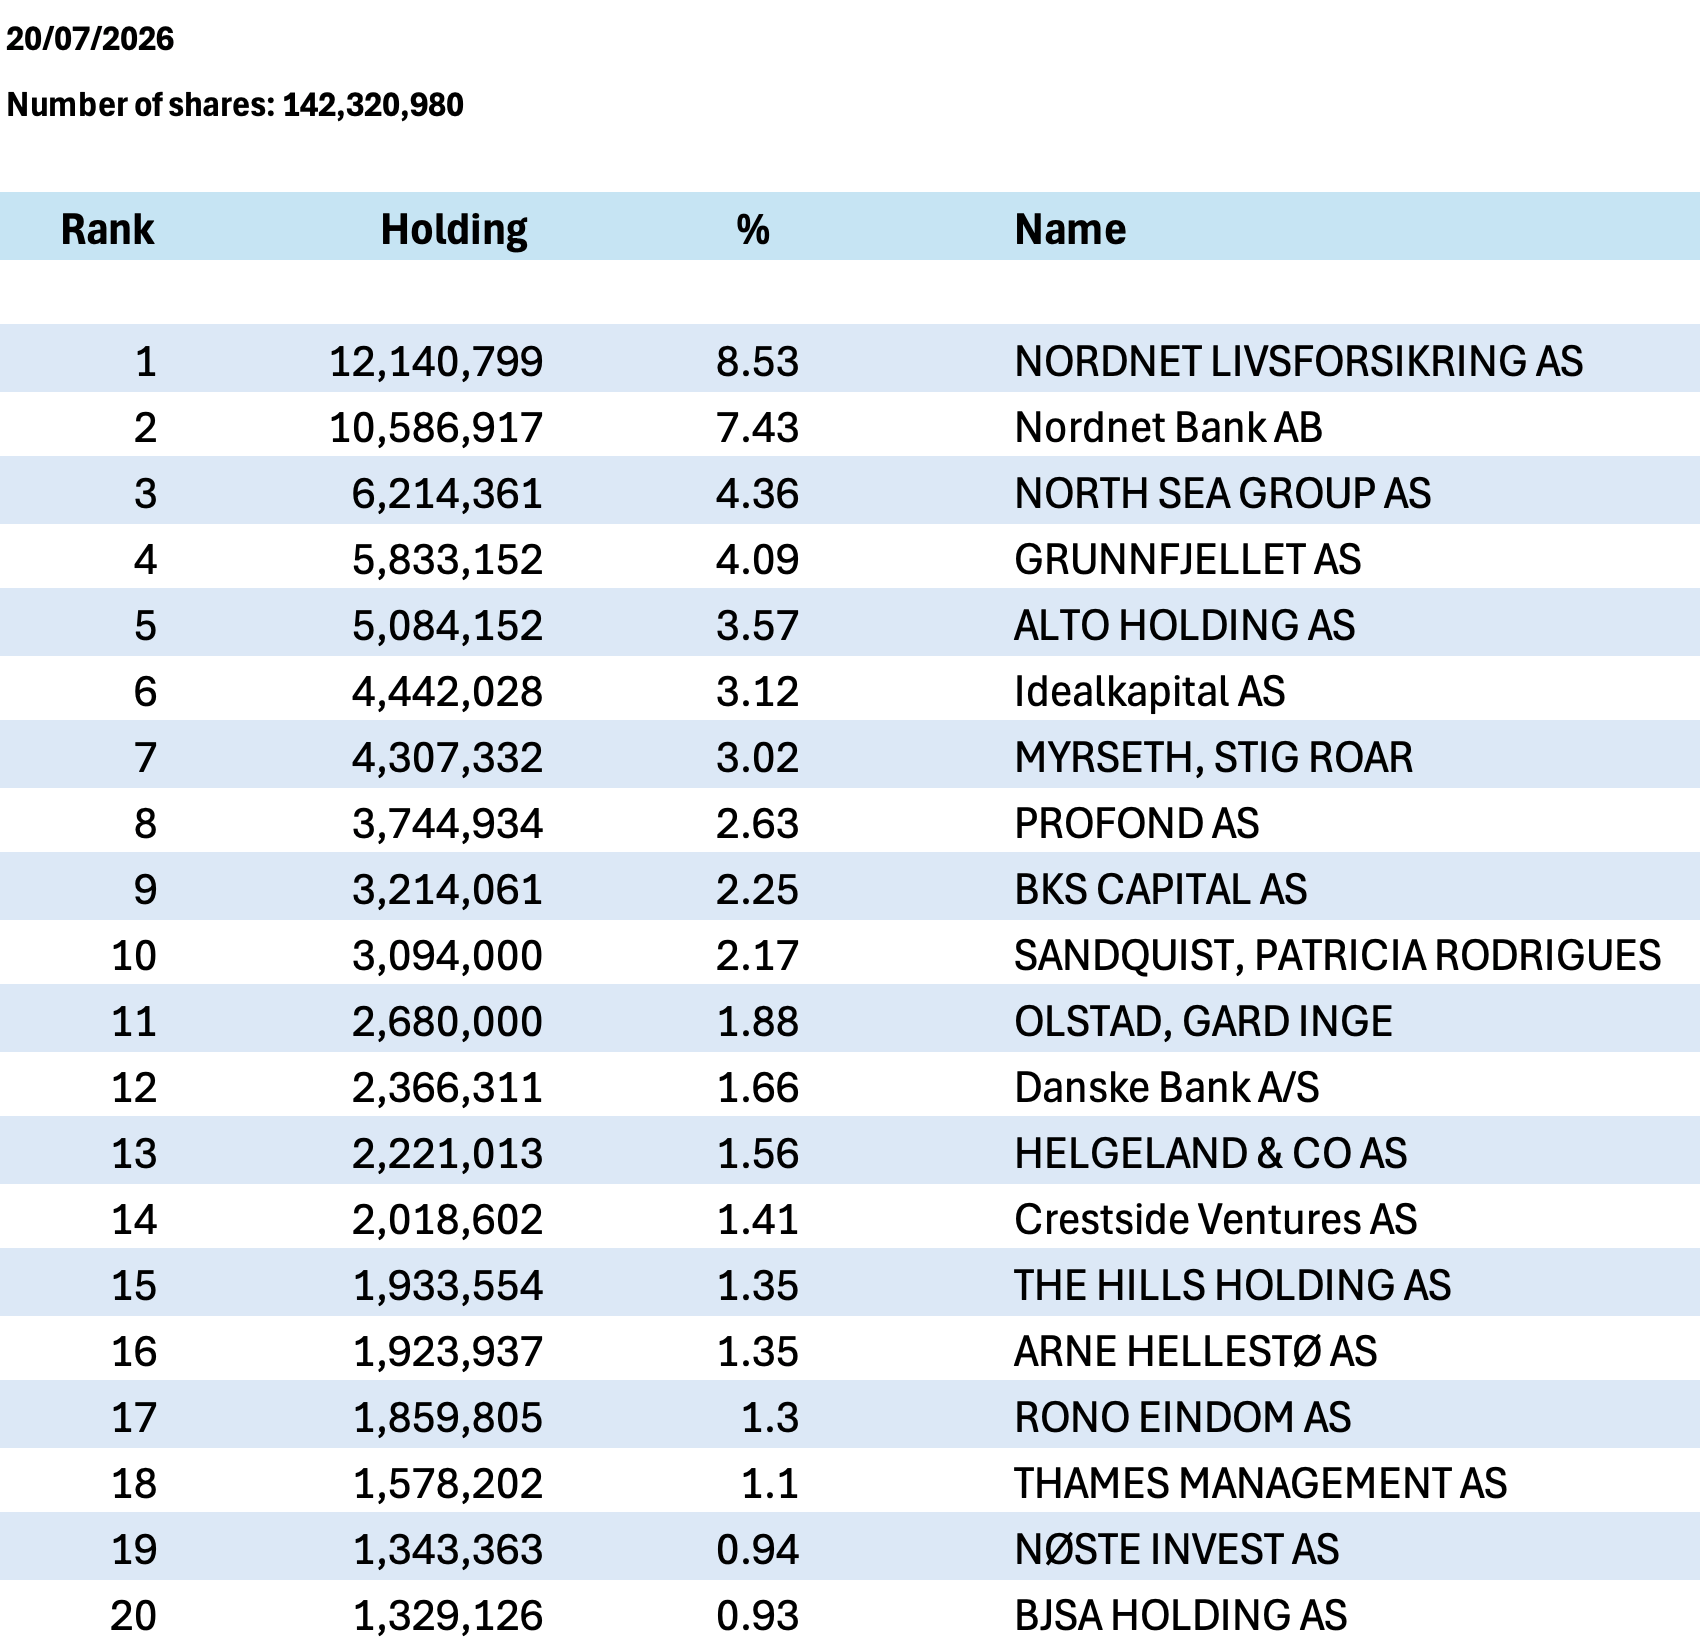Viewport: 1706px width, 1648px height.
Task: Click percentage 2.25
Action: pyautogui.click(x=757, y=889)
